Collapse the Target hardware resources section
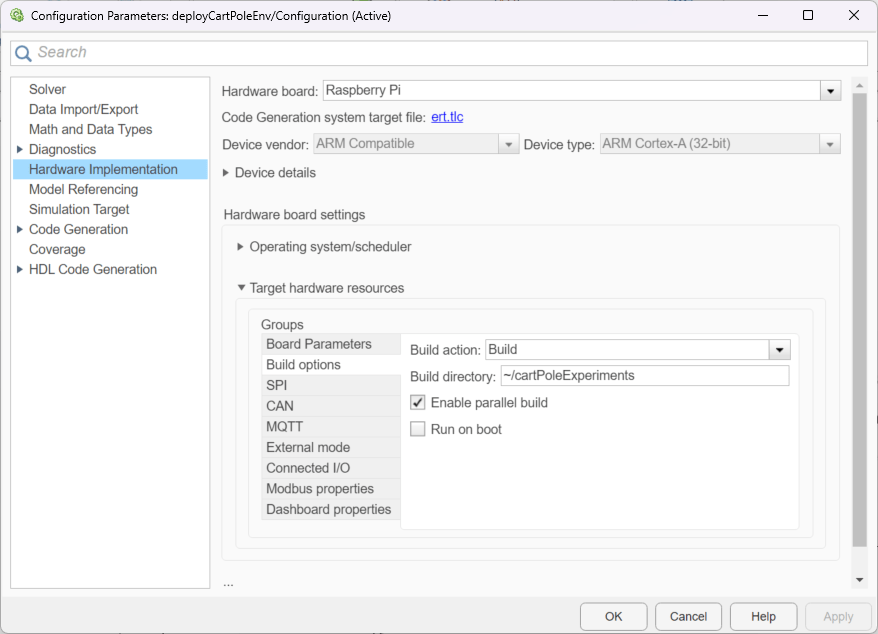 [x=240, y=288]
